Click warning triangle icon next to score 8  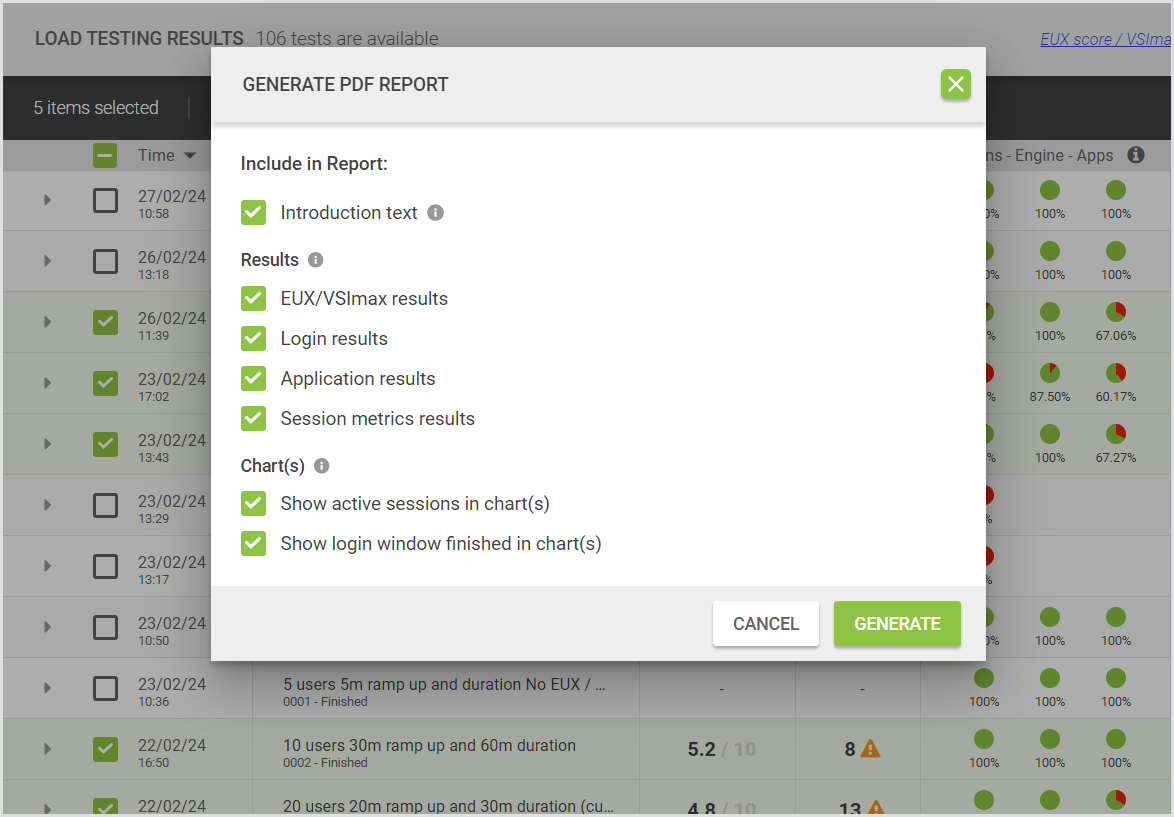[x=871, y=748]
